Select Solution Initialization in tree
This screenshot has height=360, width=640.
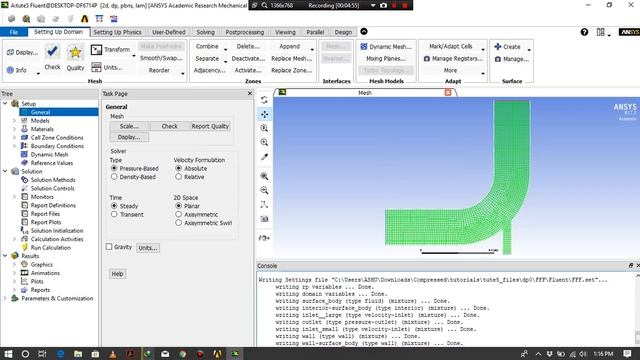tap(57, 231)
